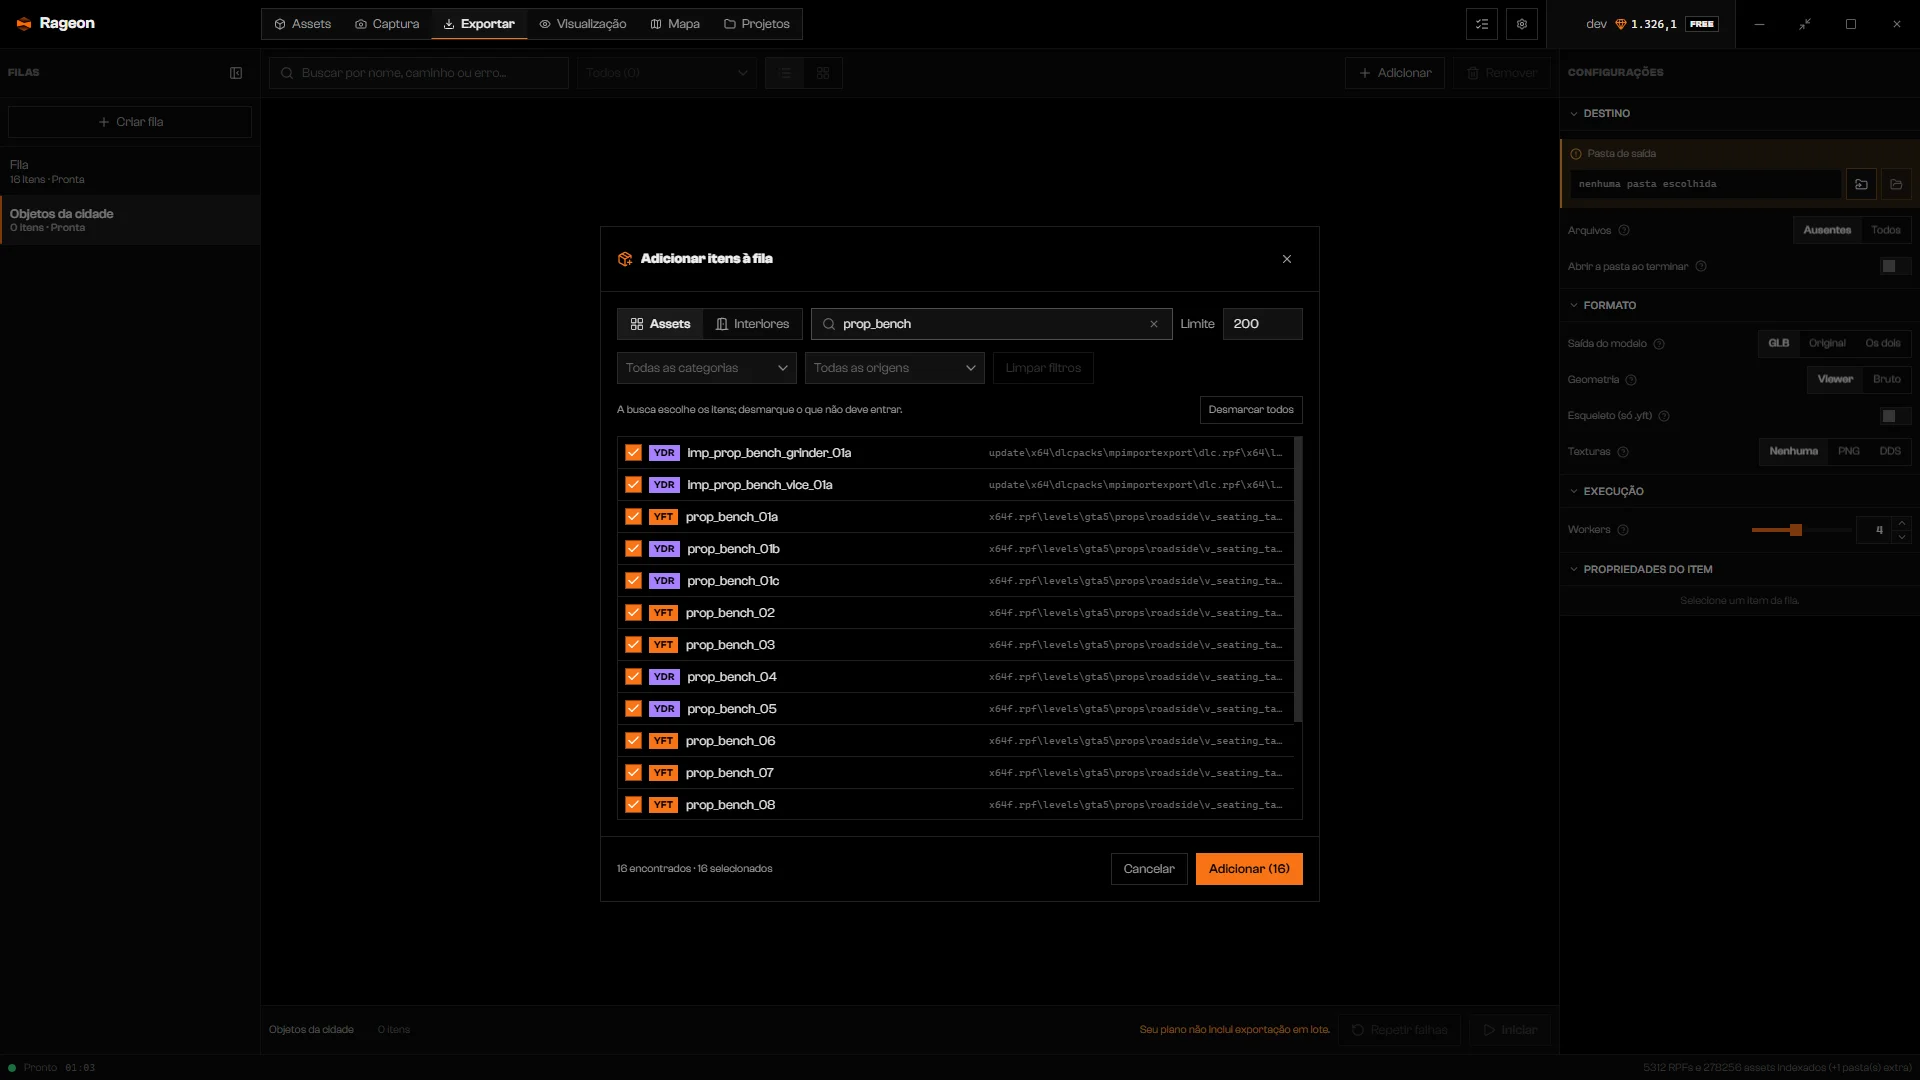Click the Cancelar button
The height and width of the screenshot is (1080, 1920).
1149,869
